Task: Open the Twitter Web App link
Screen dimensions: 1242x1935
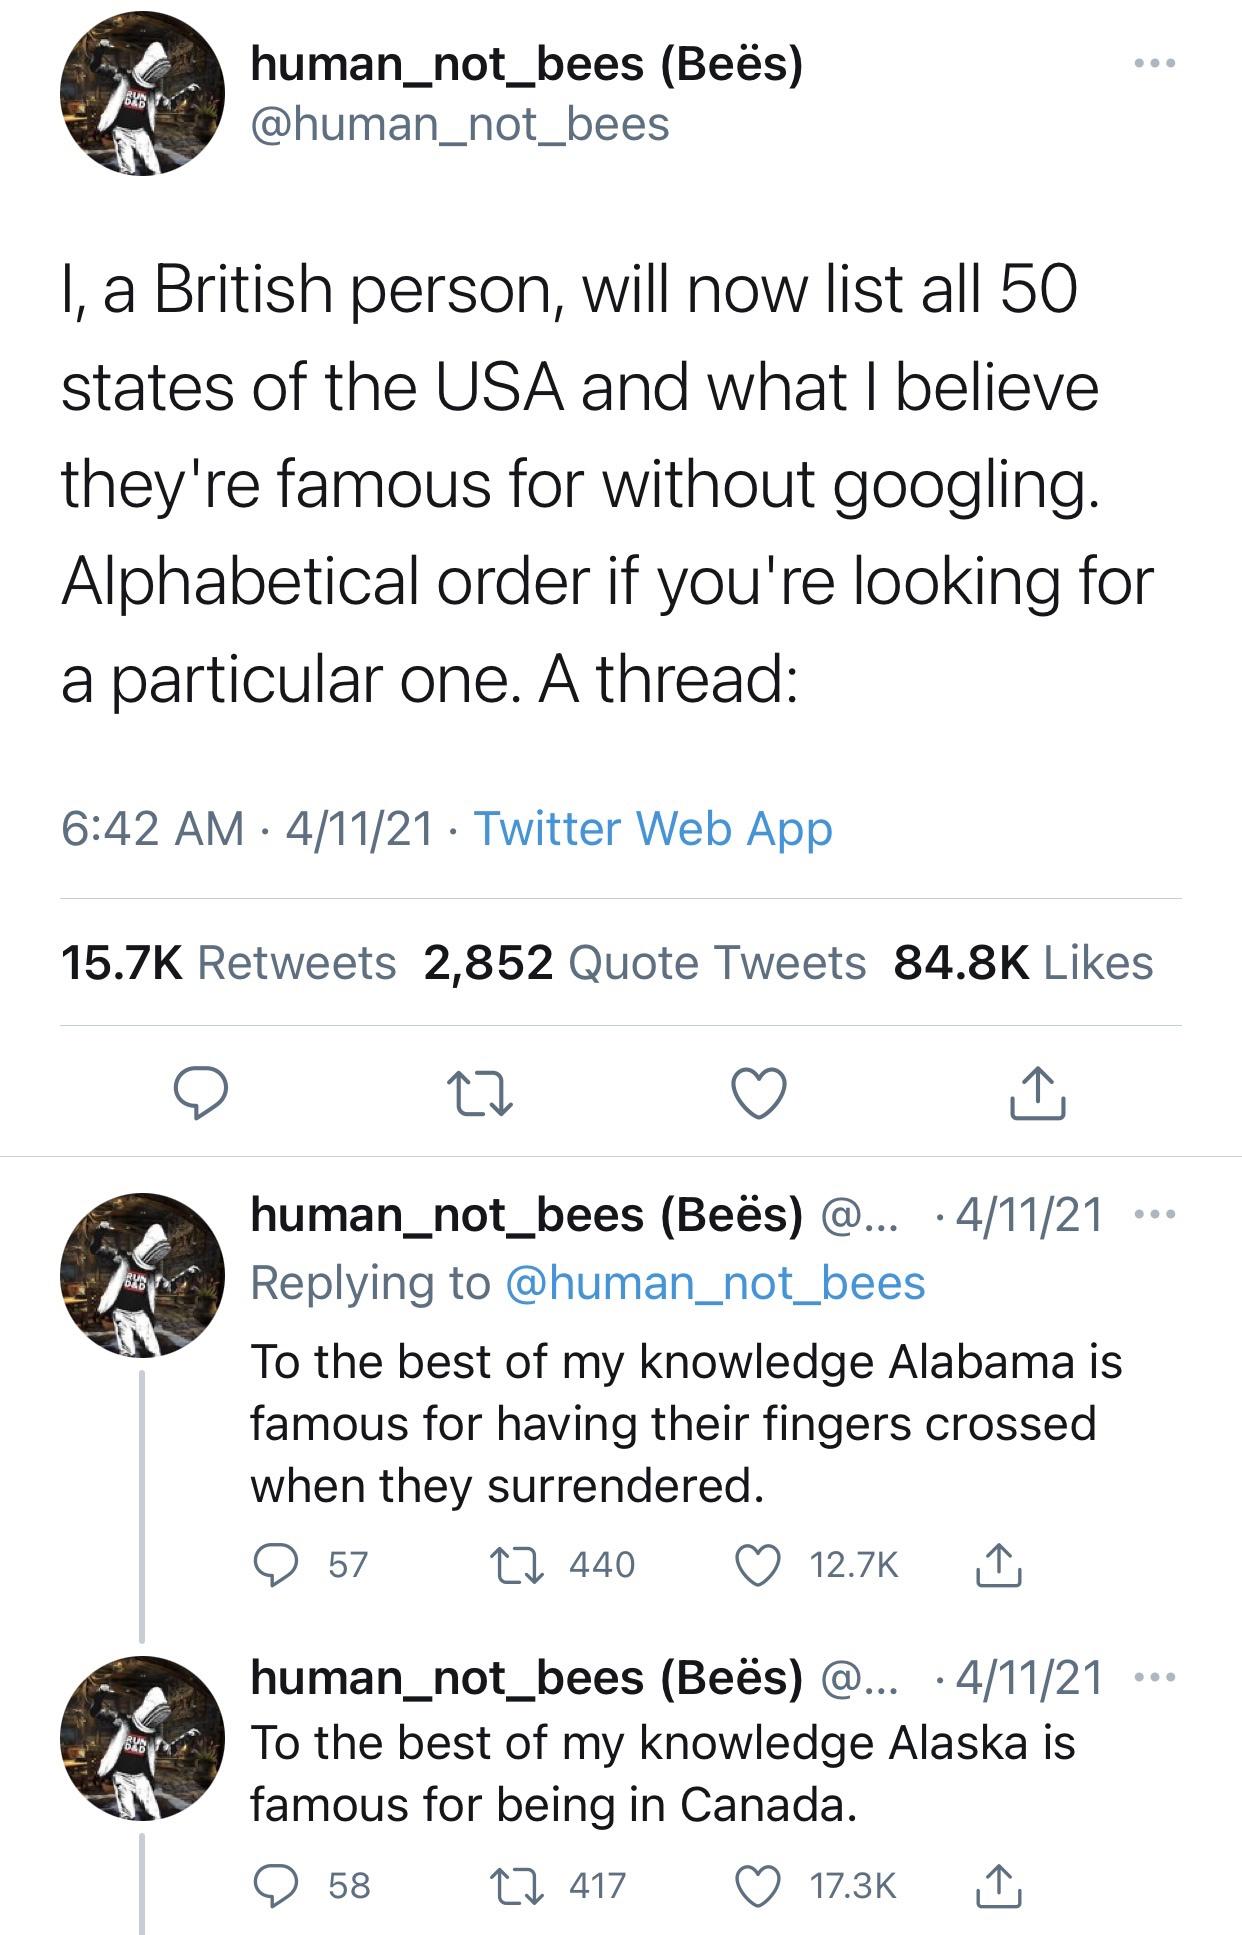Action: coord(652,829)
